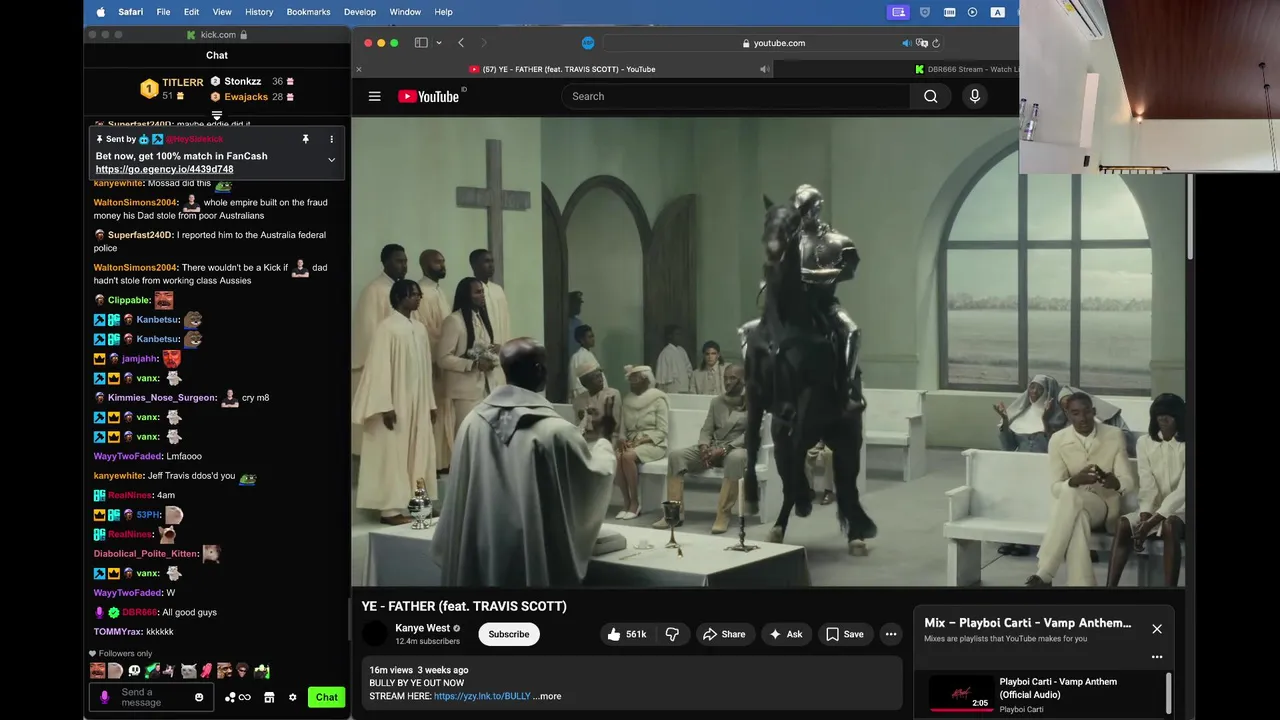Open sidebar tab group dropdown arrow
Screen dimensions: 1280x720
tap(438, 43)
